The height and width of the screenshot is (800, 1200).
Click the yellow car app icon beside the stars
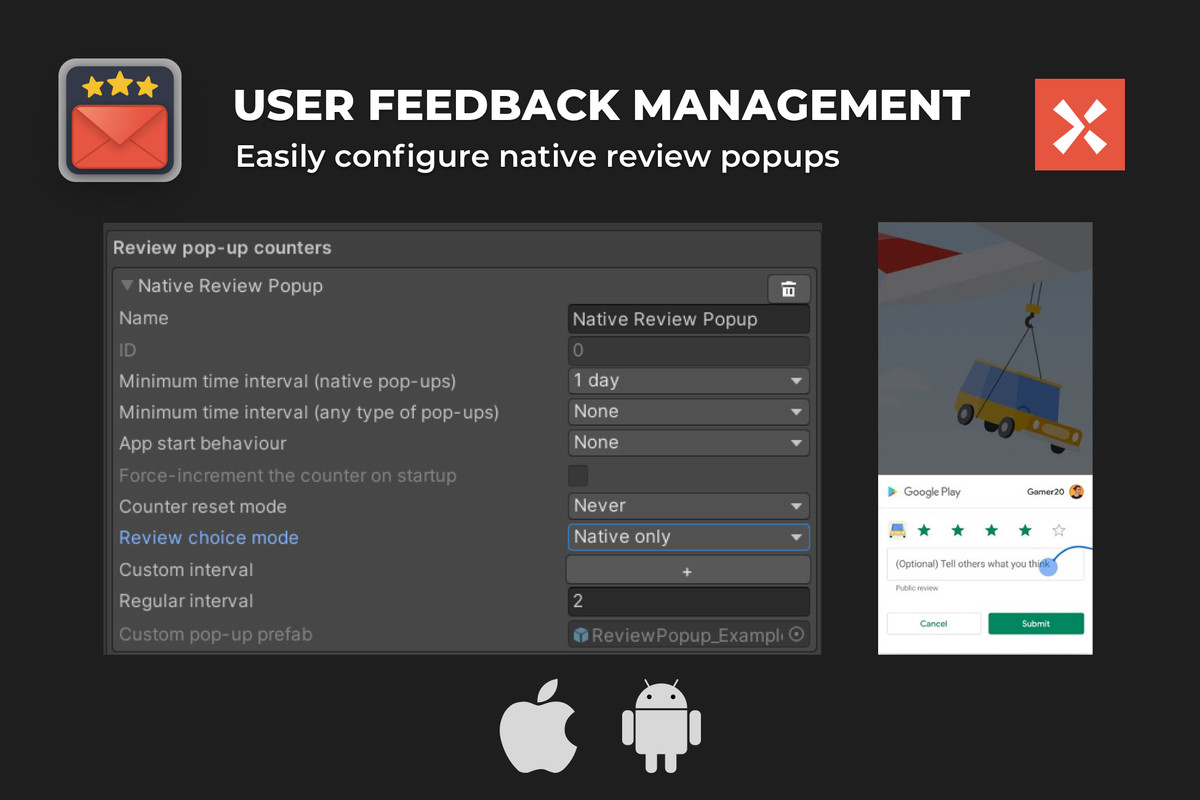point(898,530)
